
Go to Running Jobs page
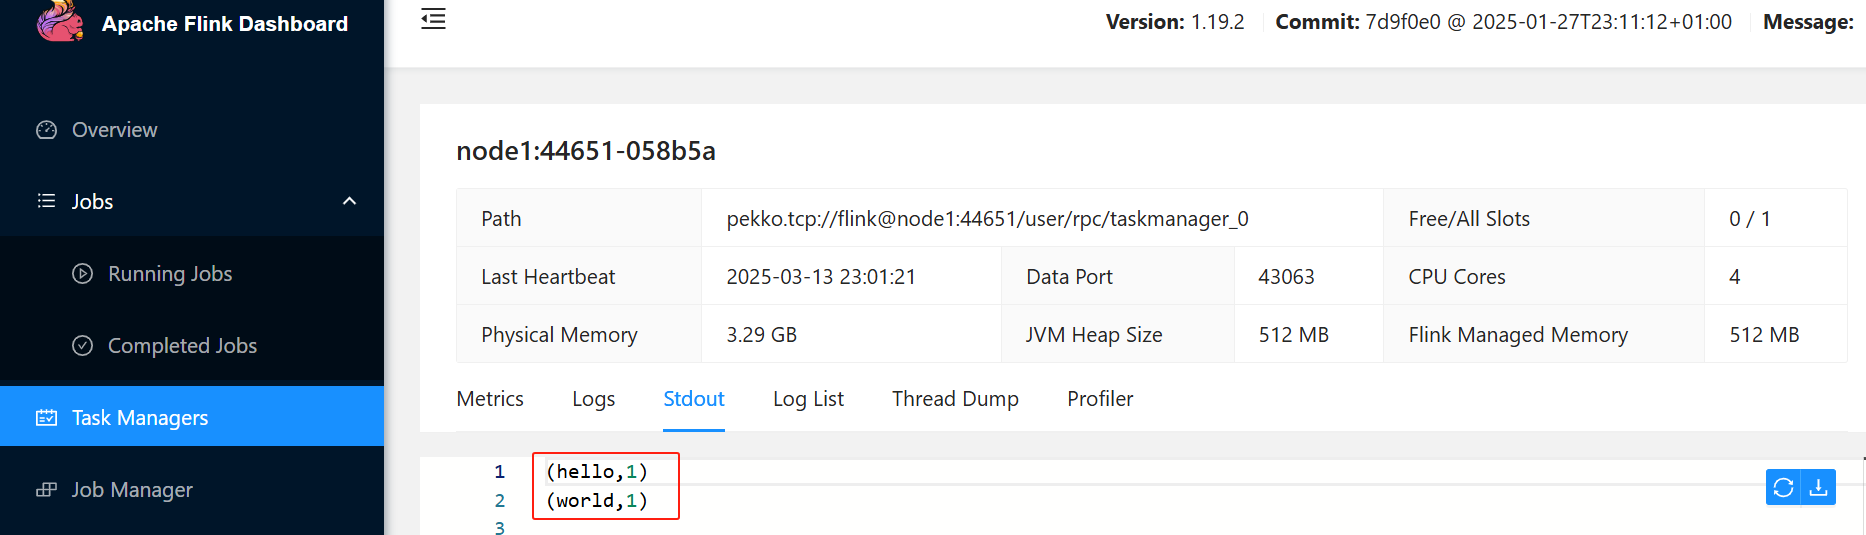pyautogui.click(x=170, y=274)
